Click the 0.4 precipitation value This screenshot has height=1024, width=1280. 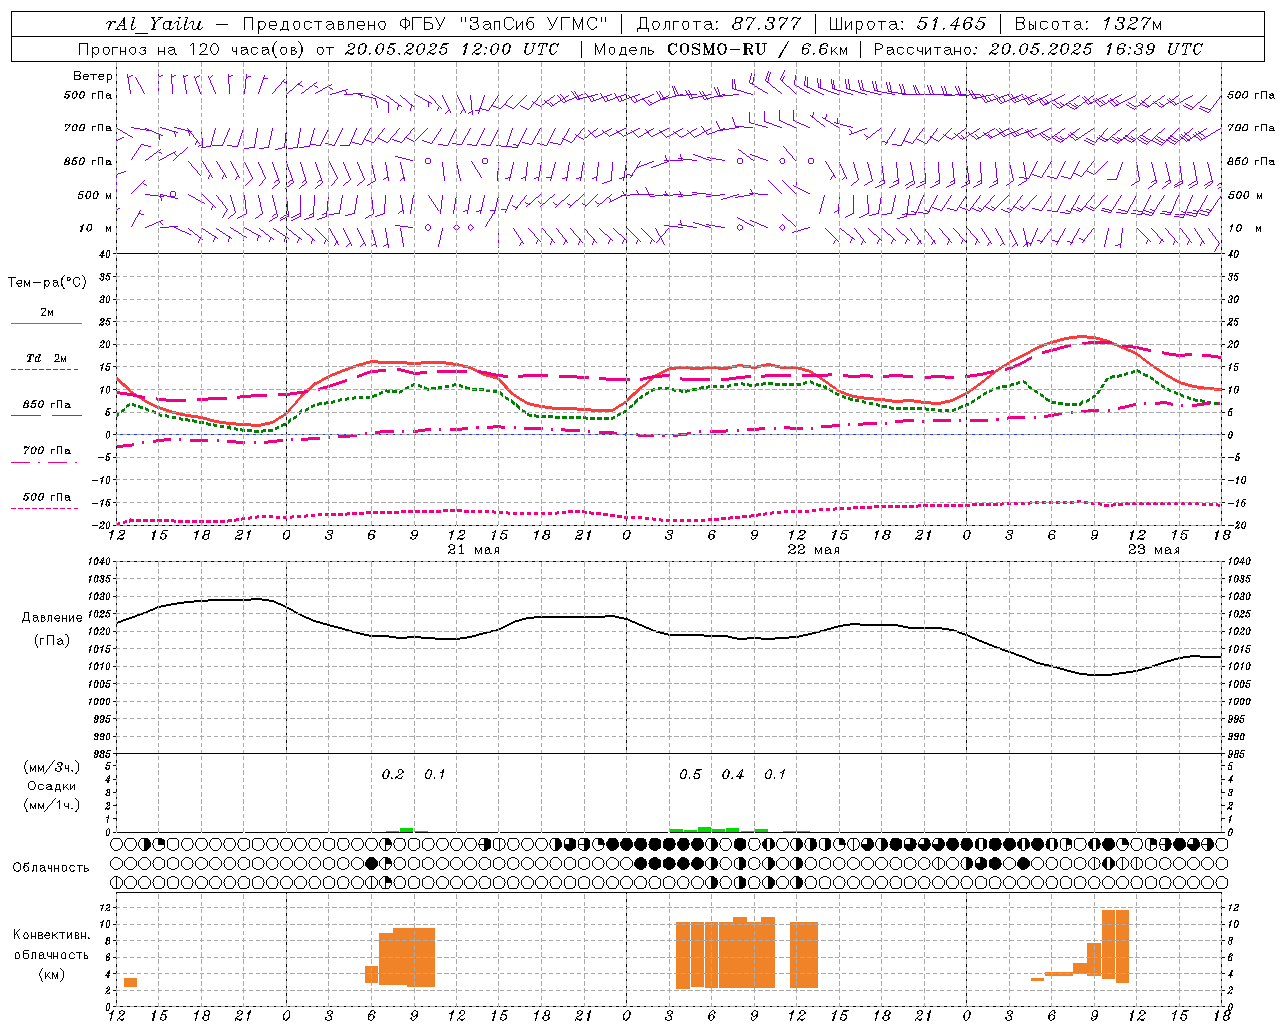point(733,775)
